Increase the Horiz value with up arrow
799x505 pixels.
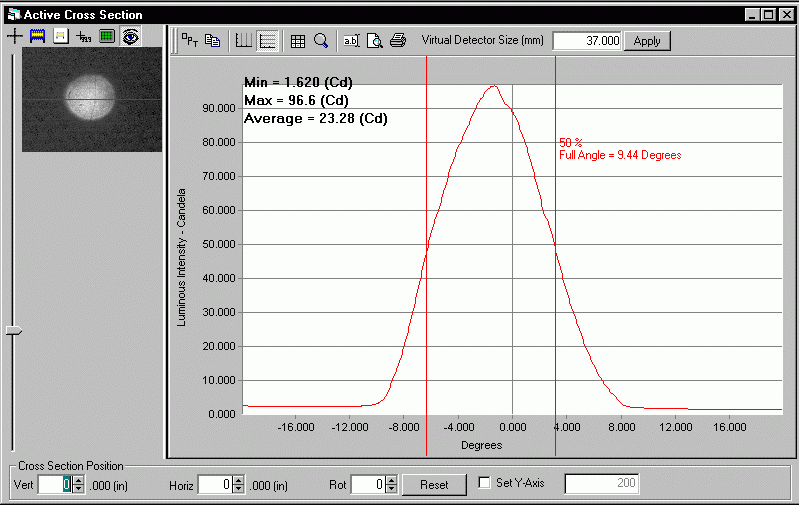tap(238, 480)
